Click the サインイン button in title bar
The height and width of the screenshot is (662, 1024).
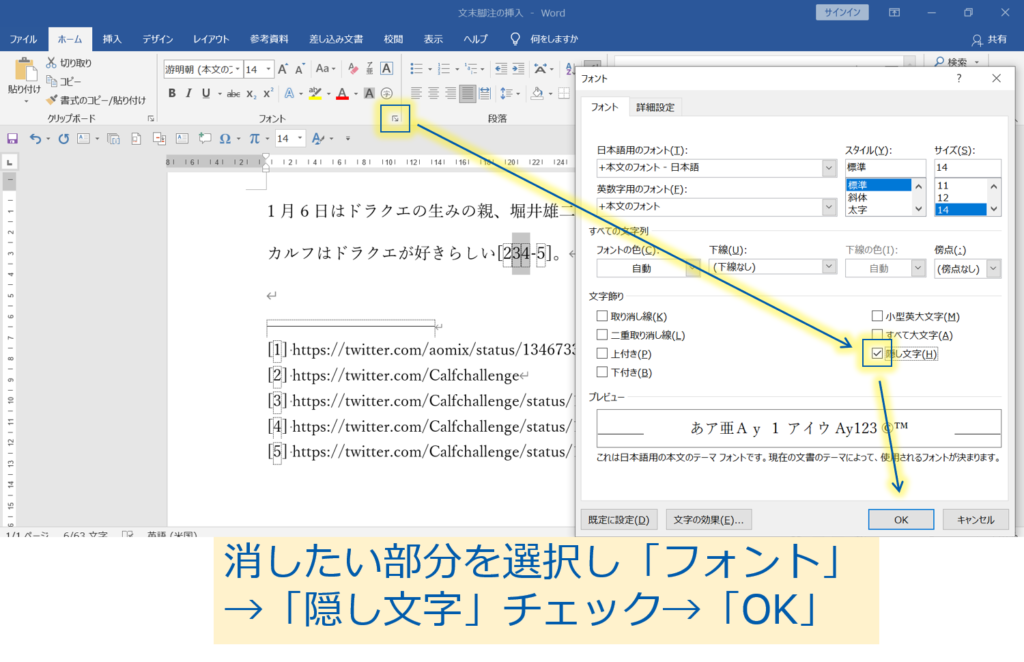coord(842,12)
